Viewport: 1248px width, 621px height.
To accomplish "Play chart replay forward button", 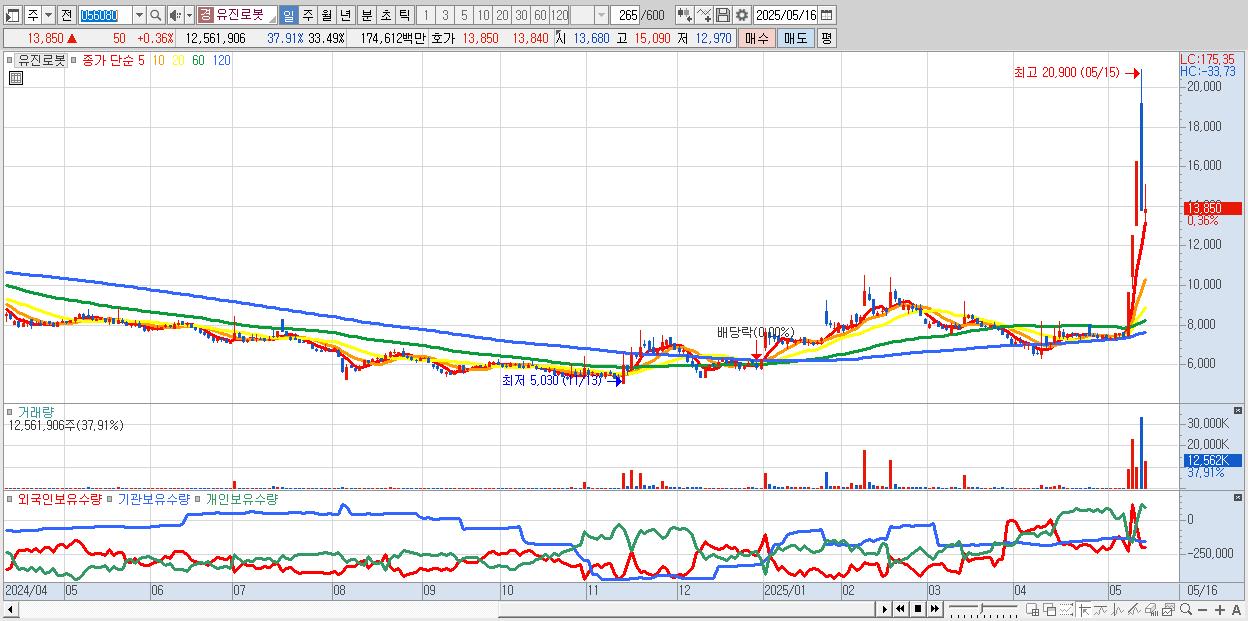I will pyautogui.click(x=885, y=609).
